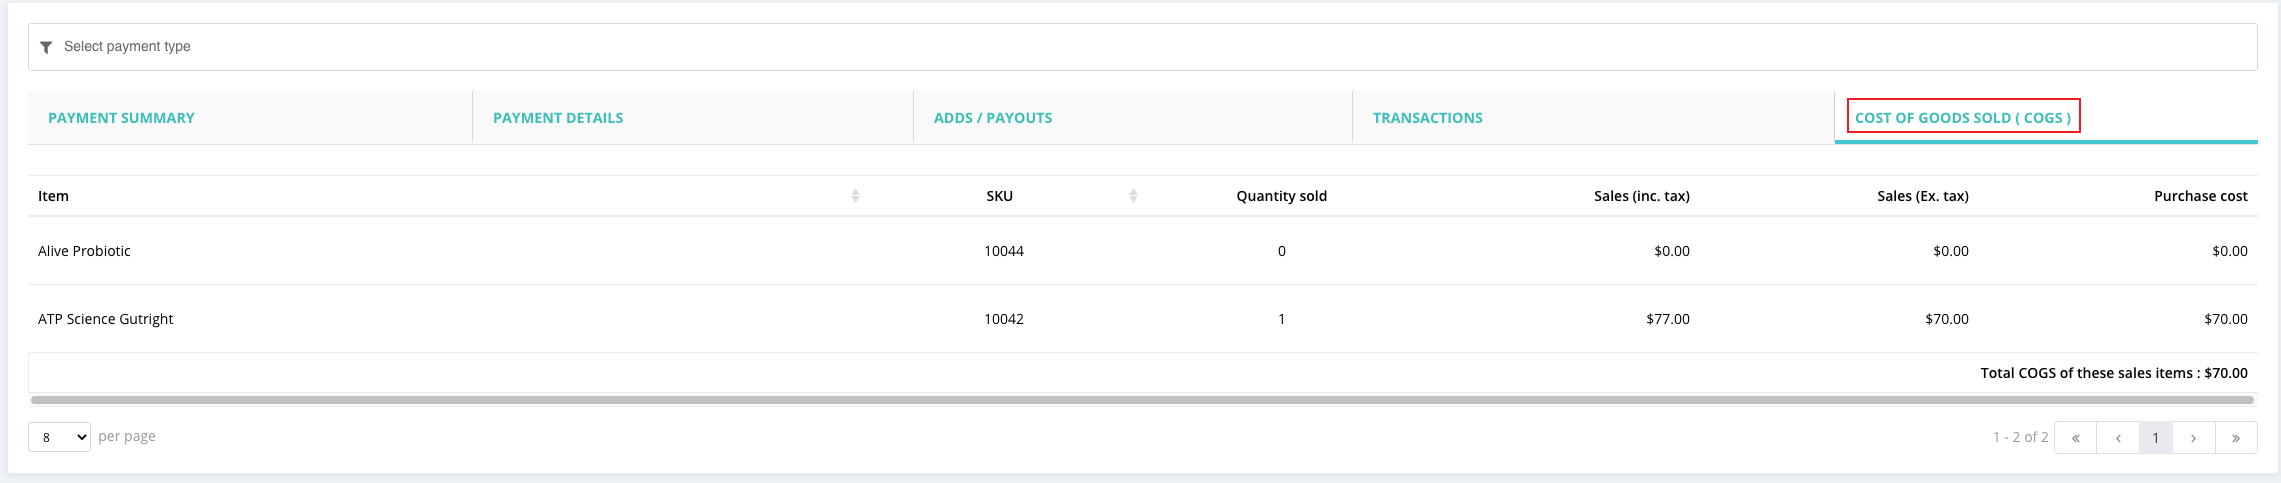The height and width of the screenshot is (483, 2281).
Task: Click the horizontal table scrollbar
Action: (1142, 400)
